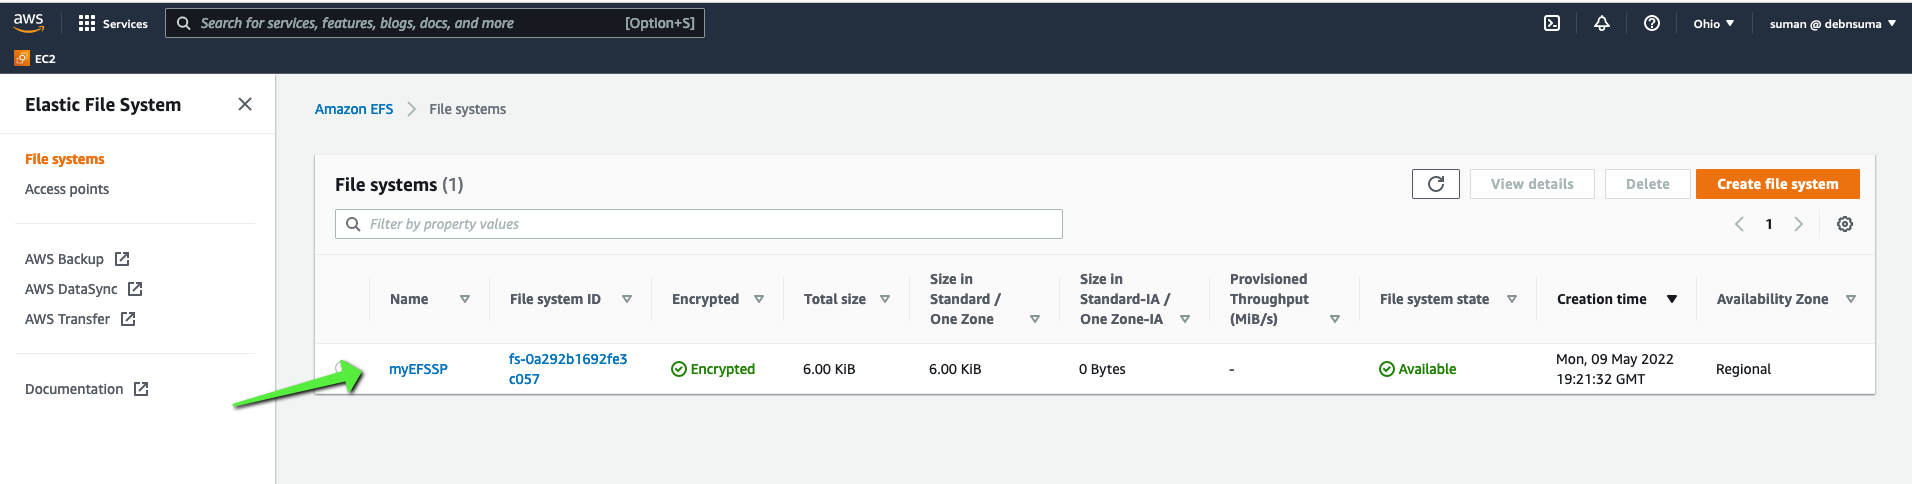This screenshot has height=484, width=1912.
Task: Open the Ohio region dropdown
Action: 1714,23
